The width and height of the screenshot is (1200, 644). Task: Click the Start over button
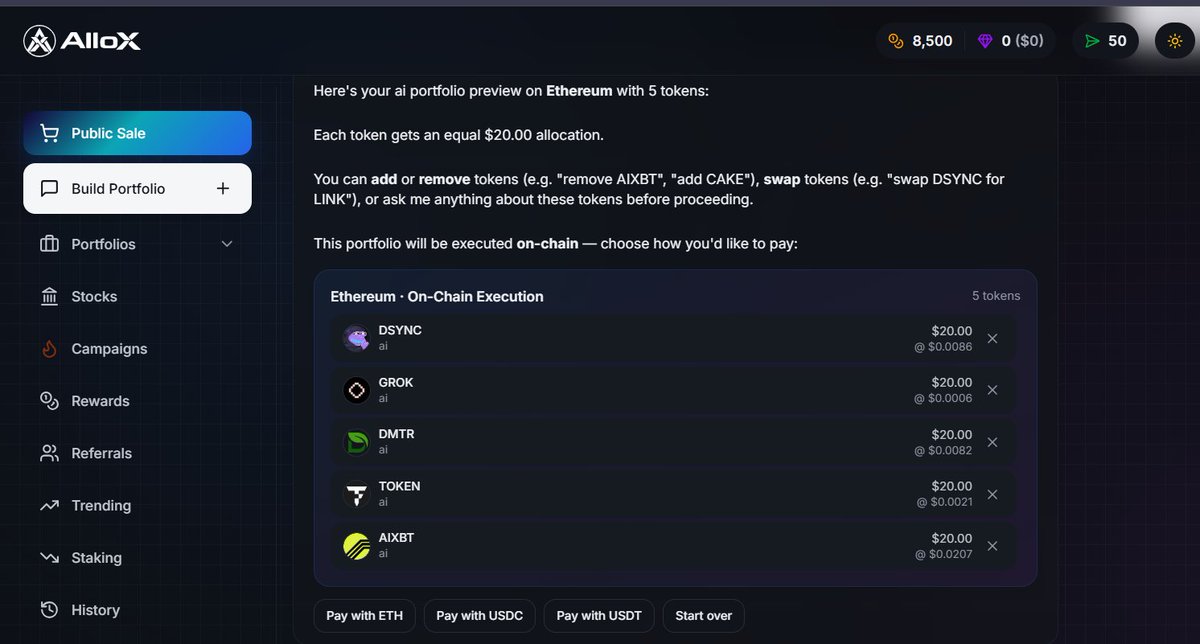(703, 615)
